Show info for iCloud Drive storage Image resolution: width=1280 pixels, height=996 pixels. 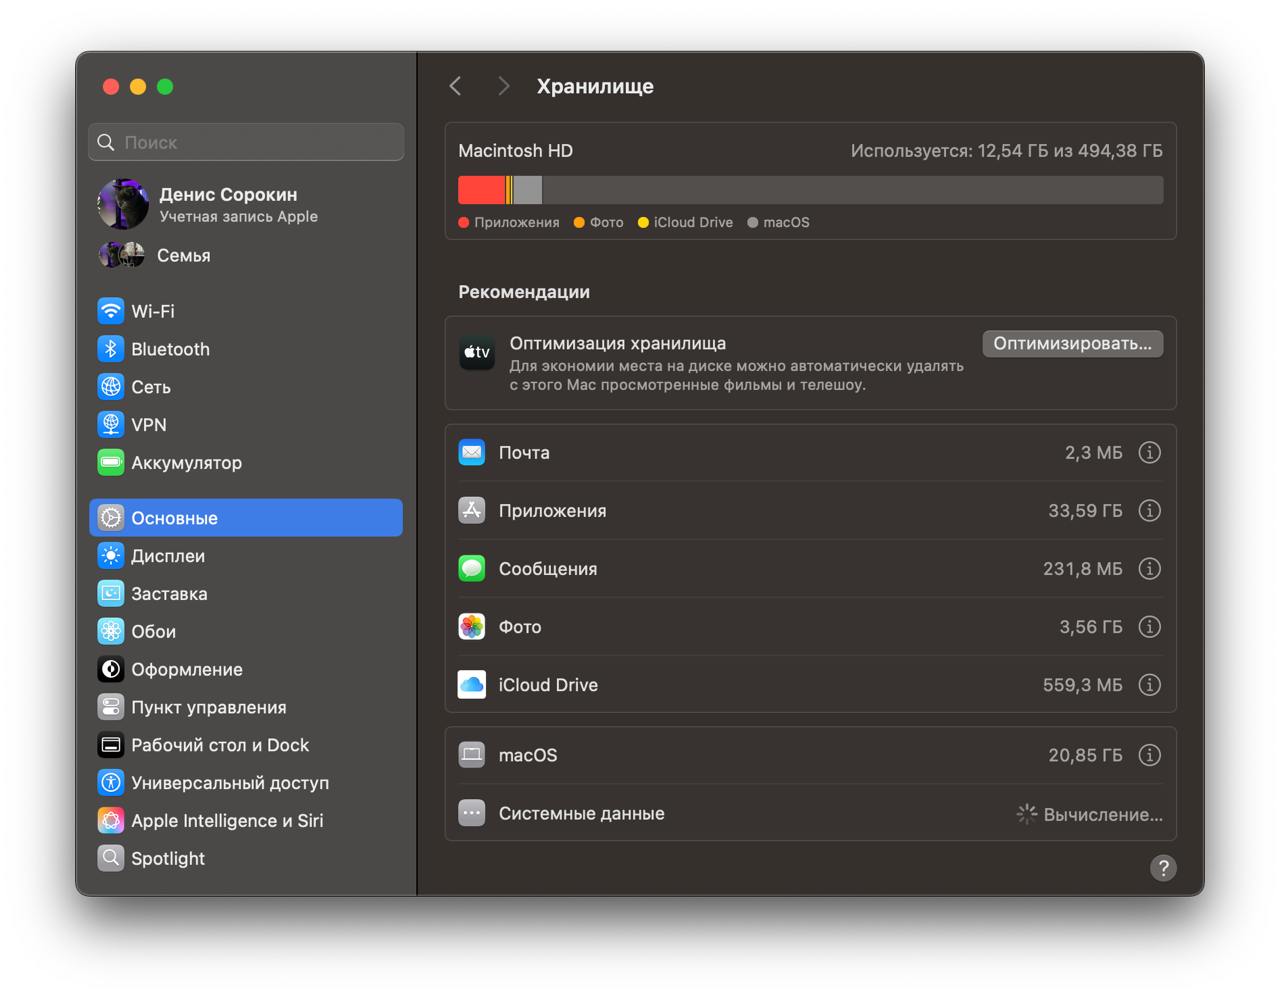pyautogui.click(x=1150, y=685)
